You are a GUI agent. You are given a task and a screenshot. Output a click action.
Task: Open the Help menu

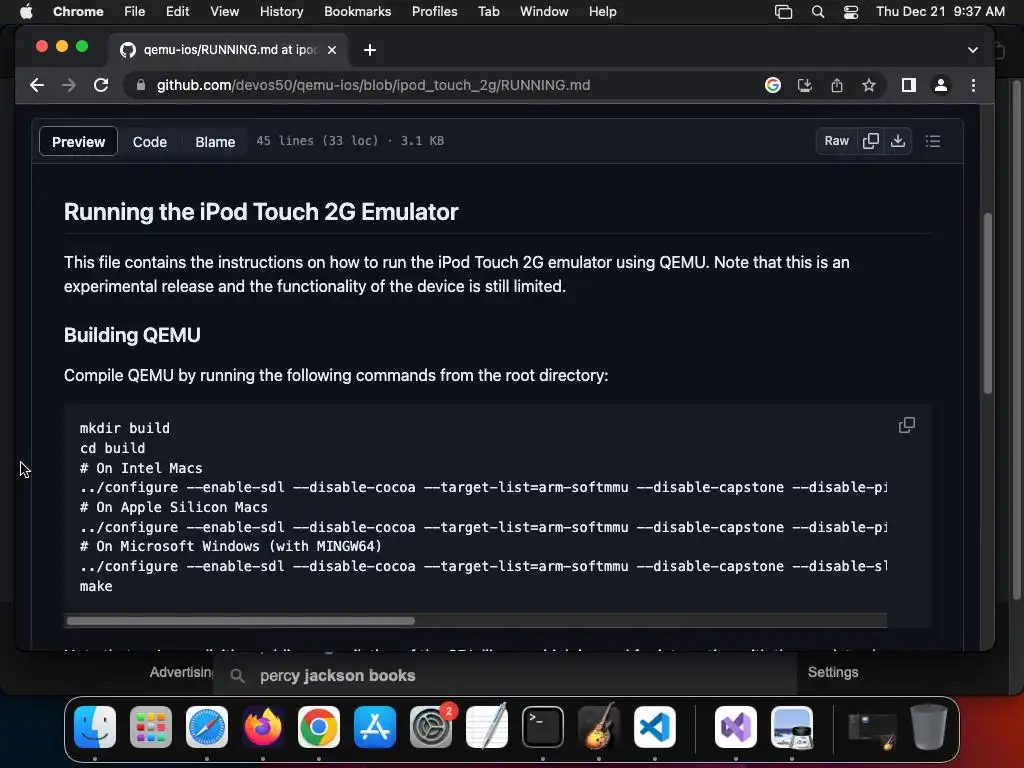[602, 12]
